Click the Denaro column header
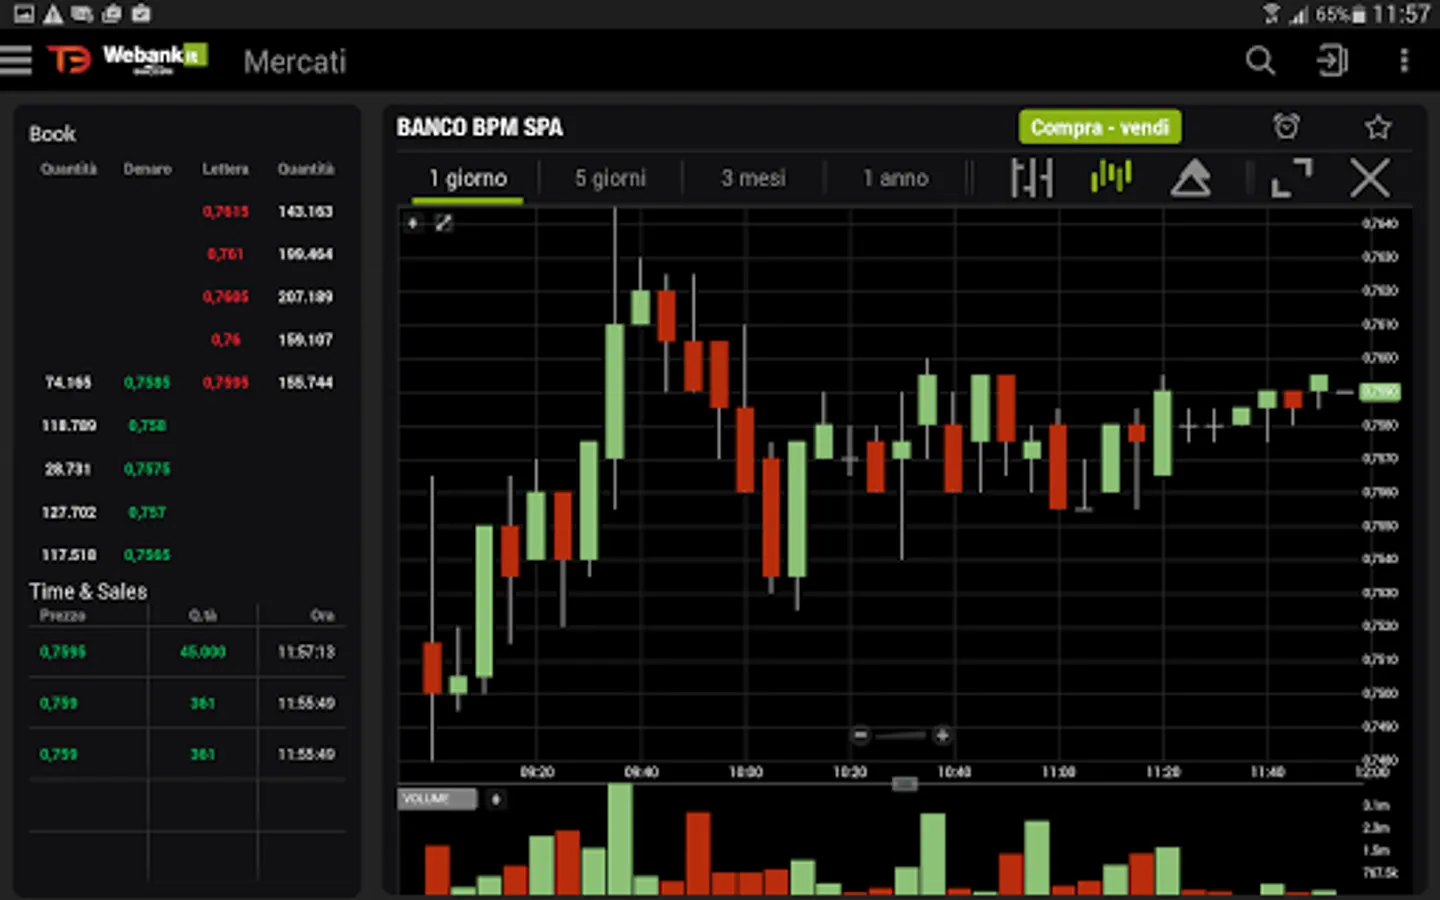1440x900 pixels. coord(147,169)
